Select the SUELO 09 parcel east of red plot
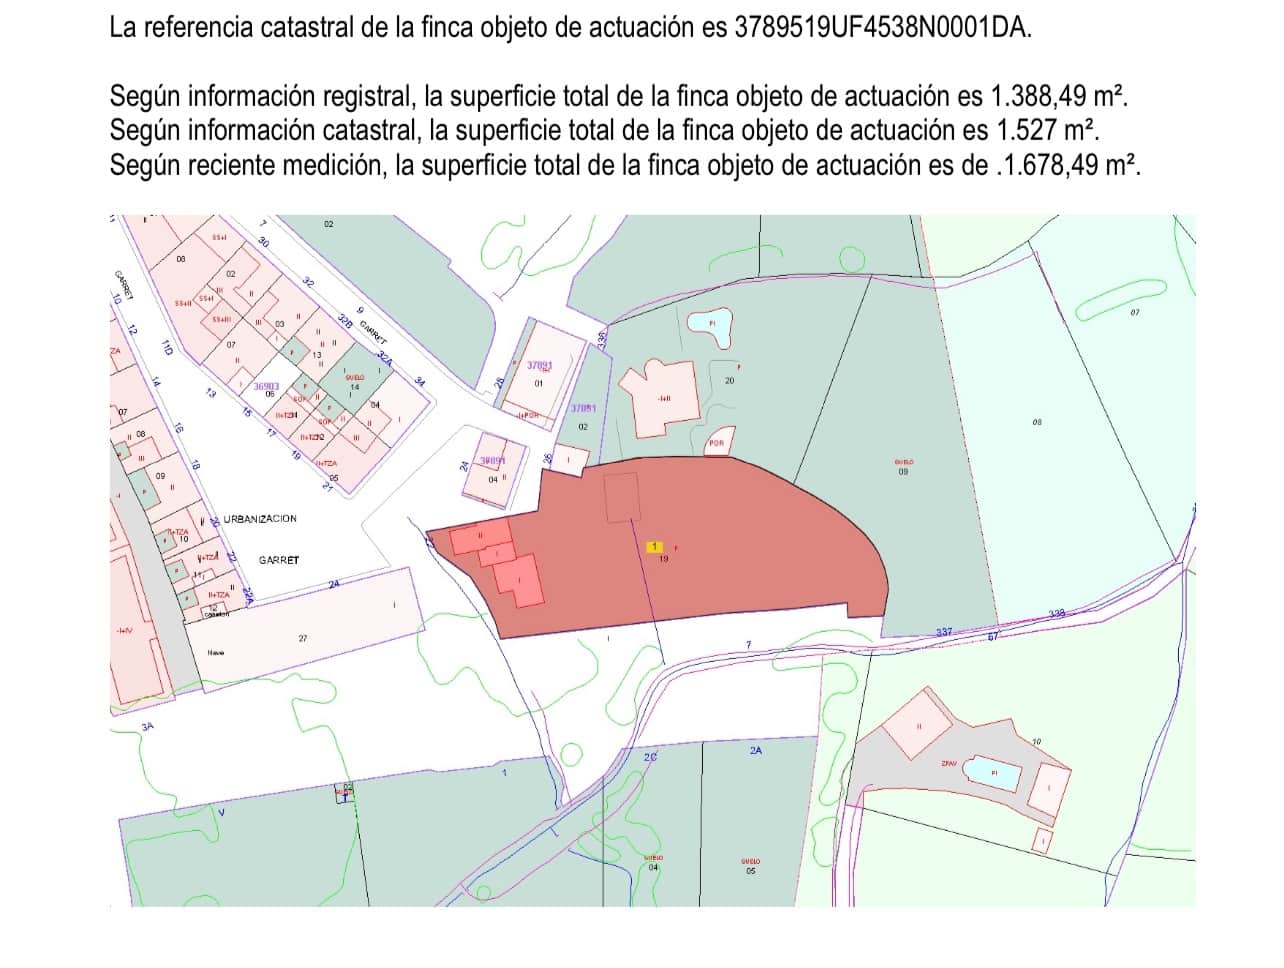The height and width of the screenshot is (968, 1284). (x=903, y=466)
